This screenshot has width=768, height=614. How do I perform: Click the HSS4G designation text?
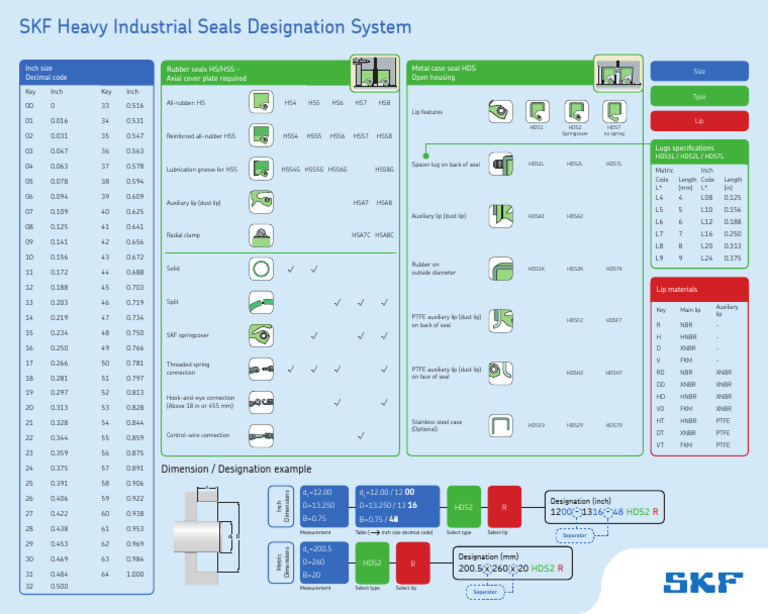290,169
